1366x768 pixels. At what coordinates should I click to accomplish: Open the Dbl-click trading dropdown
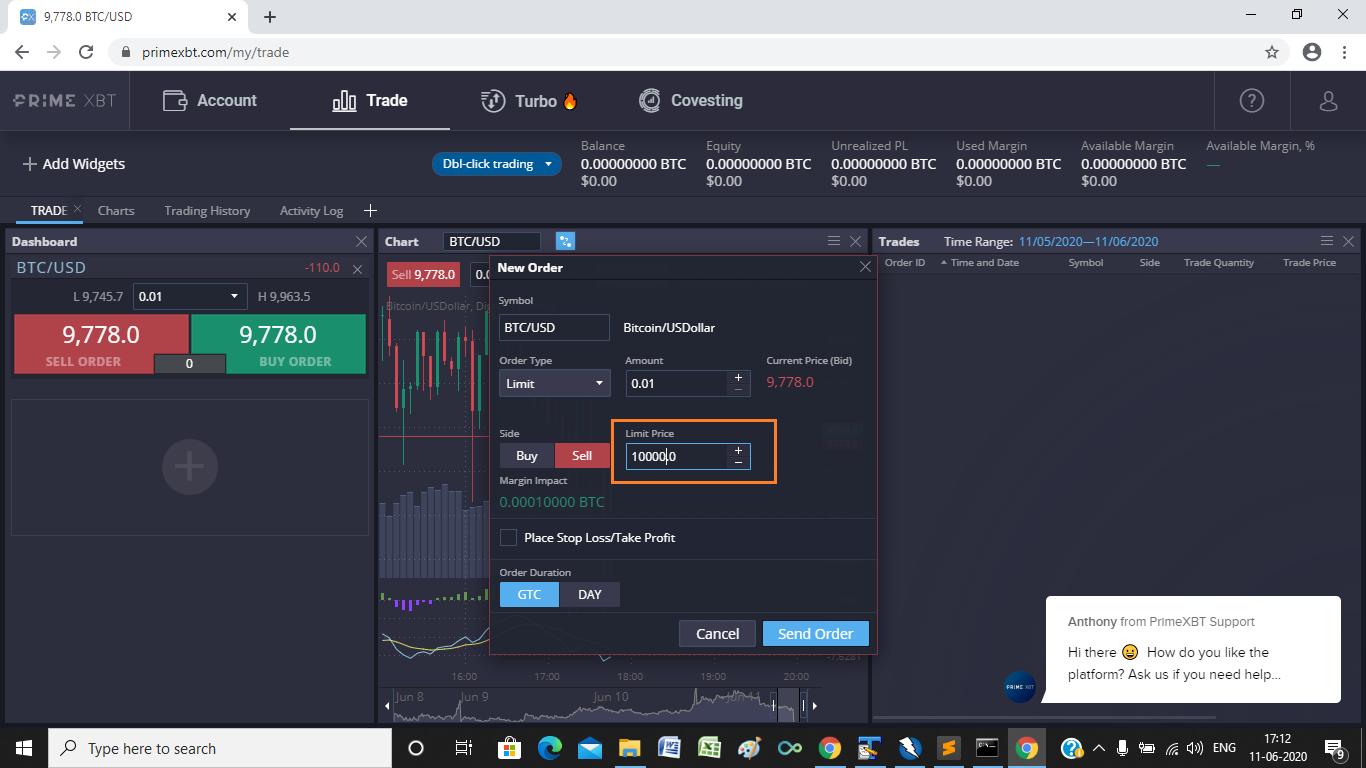point(497,164)
